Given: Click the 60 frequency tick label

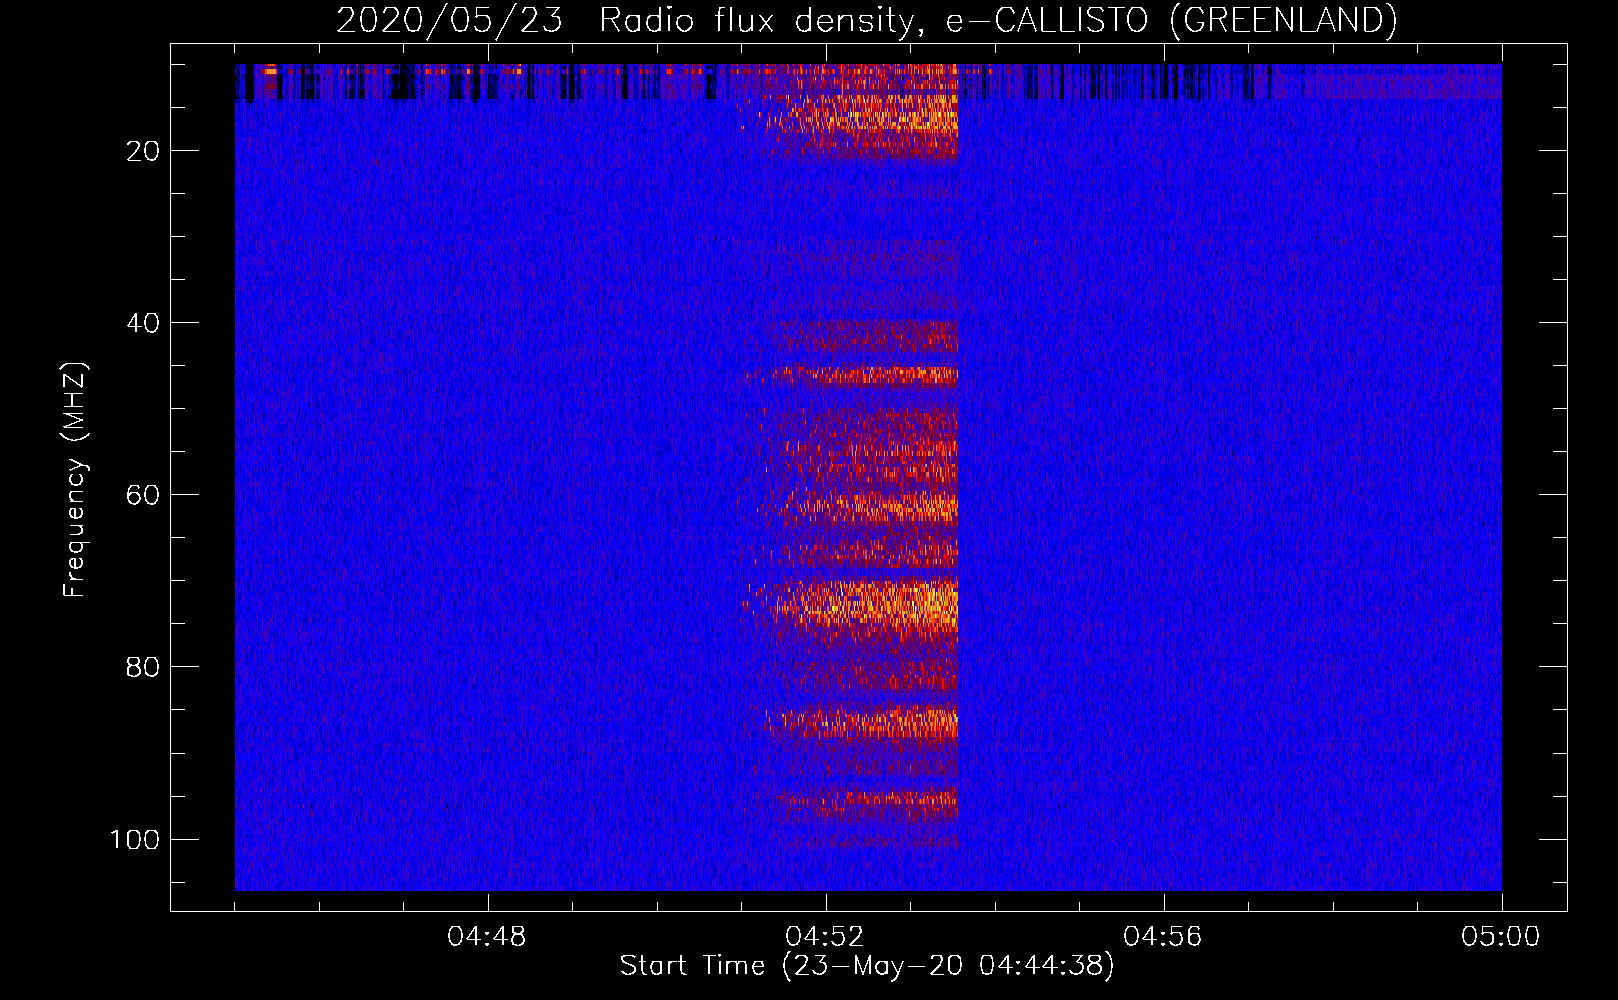Looking at the screenshot, I should pyautogui.click(x=143, y=495).
